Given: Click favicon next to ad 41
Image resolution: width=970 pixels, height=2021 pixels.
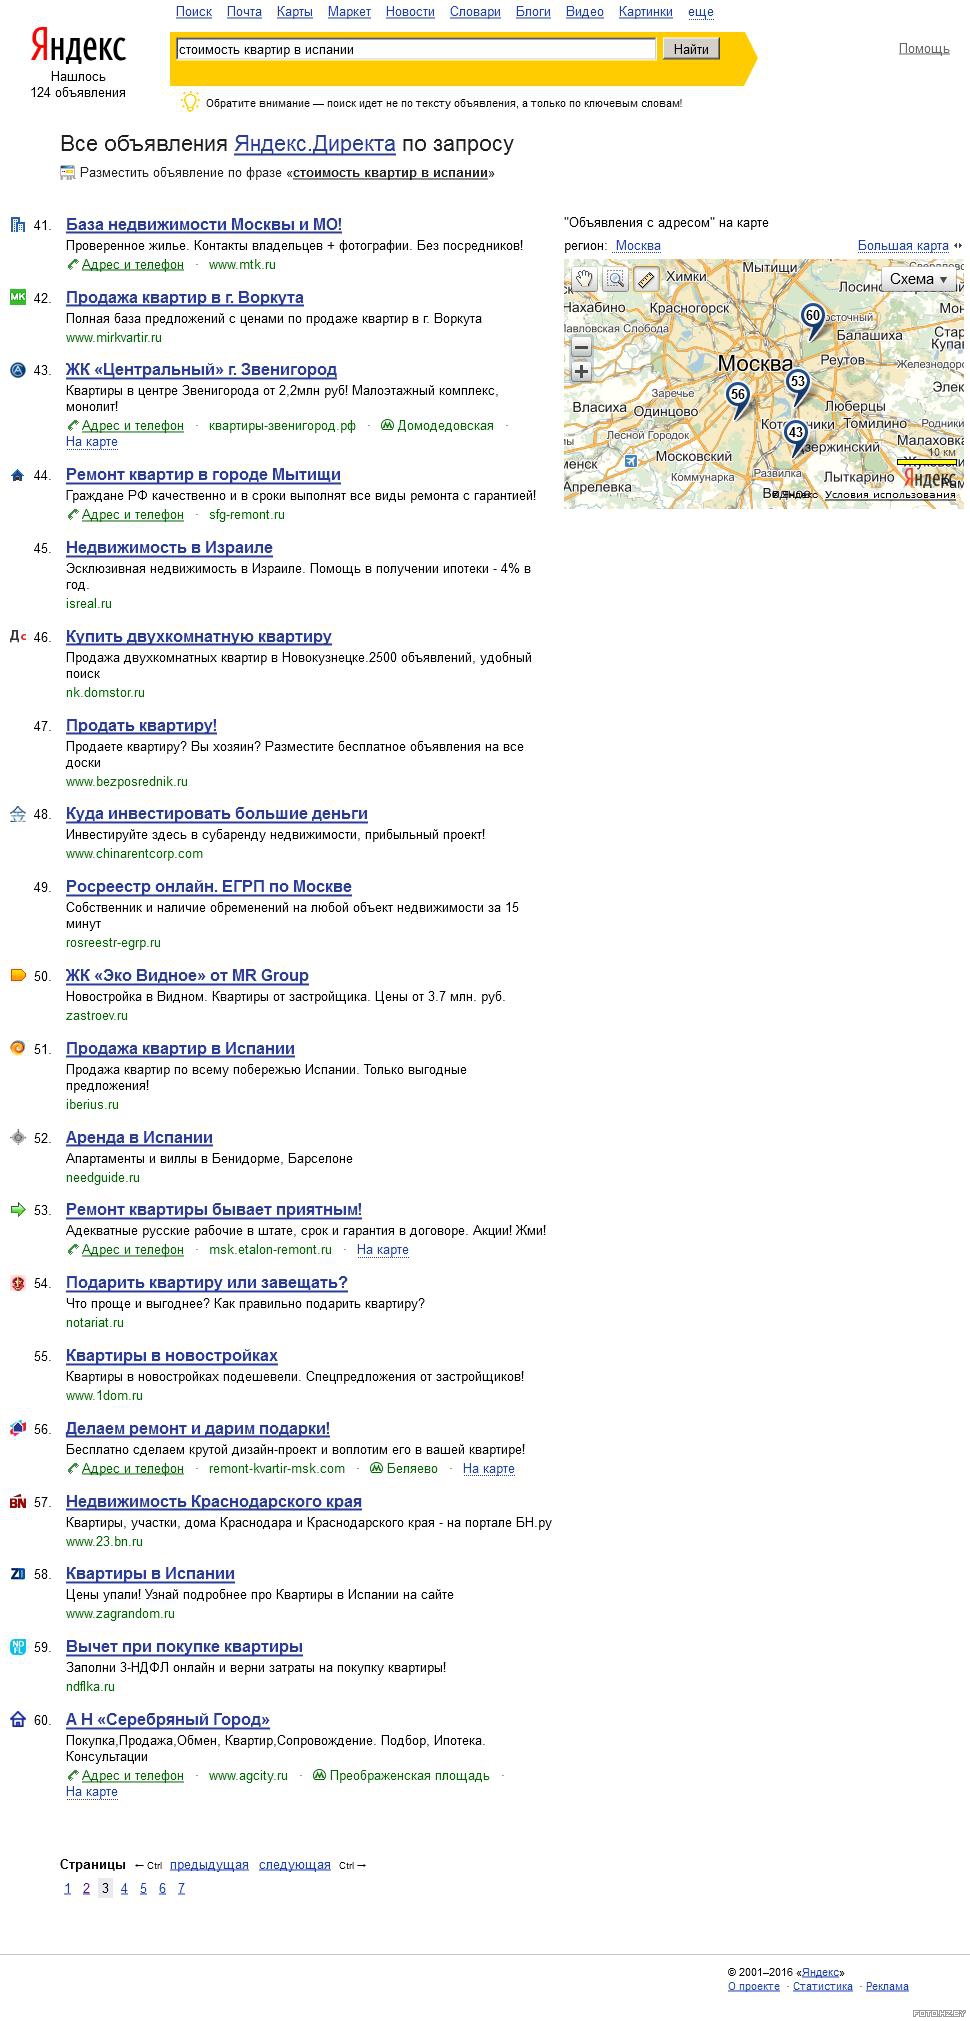Looking at the screenshot, I should (x=17, y=225).
